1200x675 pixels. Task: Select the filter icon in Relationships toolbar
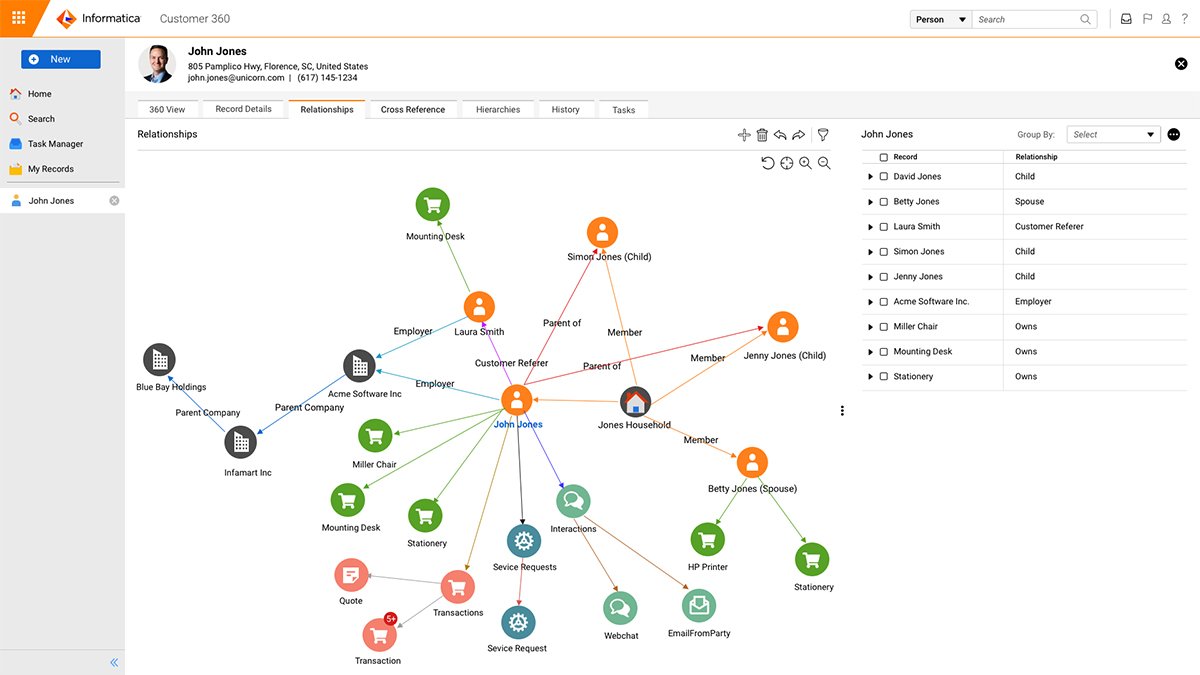pyautogui.click(x=822, y=134)
